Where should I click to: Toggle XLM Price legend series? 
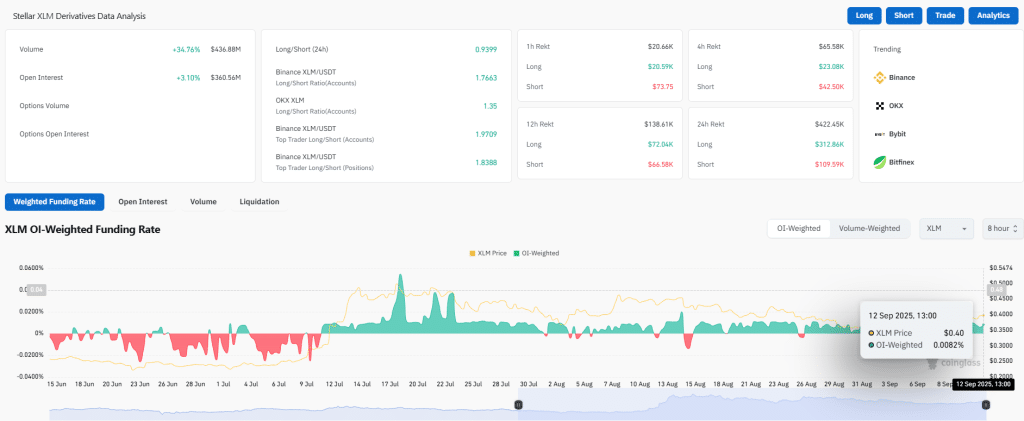click(x=489, y=253)
